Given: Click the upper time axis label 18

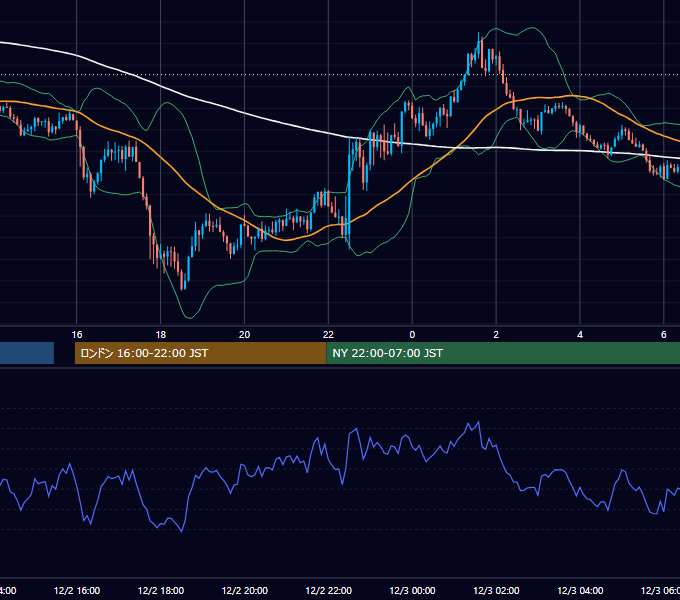Looking at the screenshot, I should coord(160,335).
